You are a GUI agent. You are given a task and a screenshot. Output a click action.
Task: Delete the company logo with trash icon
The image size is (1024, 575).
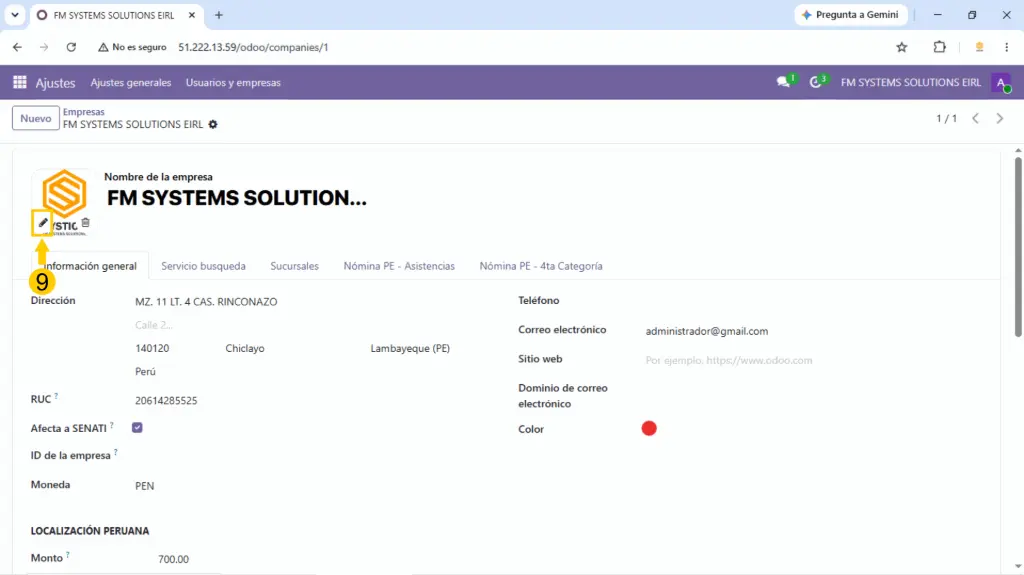click(x=86, y=223)
